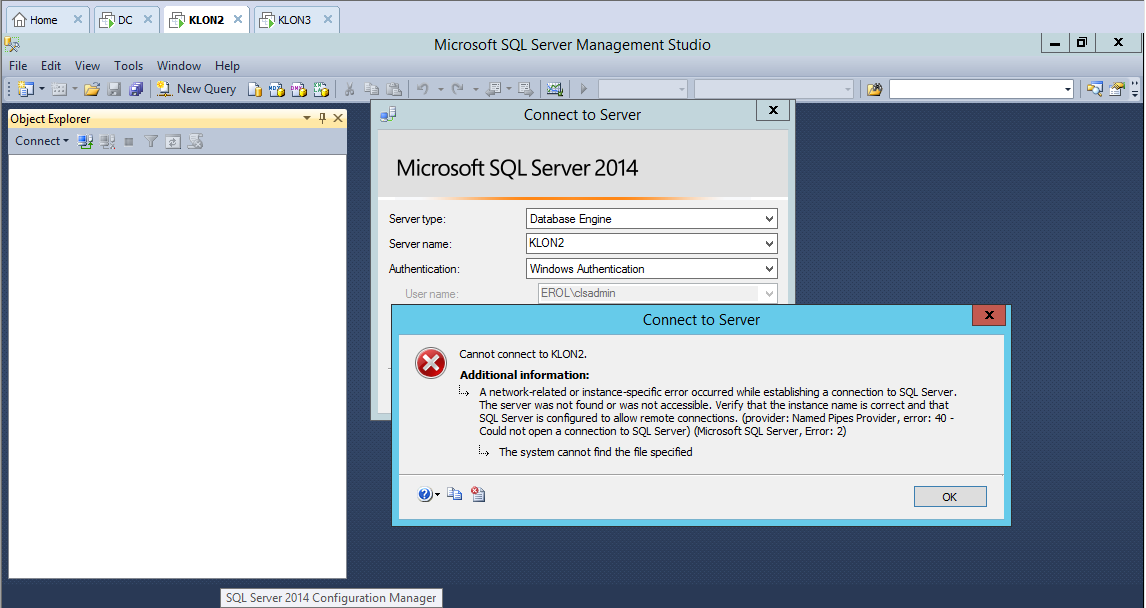Close the Object Explorer panel
This screenshot has height=608, width=1146.
pos(338,118)
